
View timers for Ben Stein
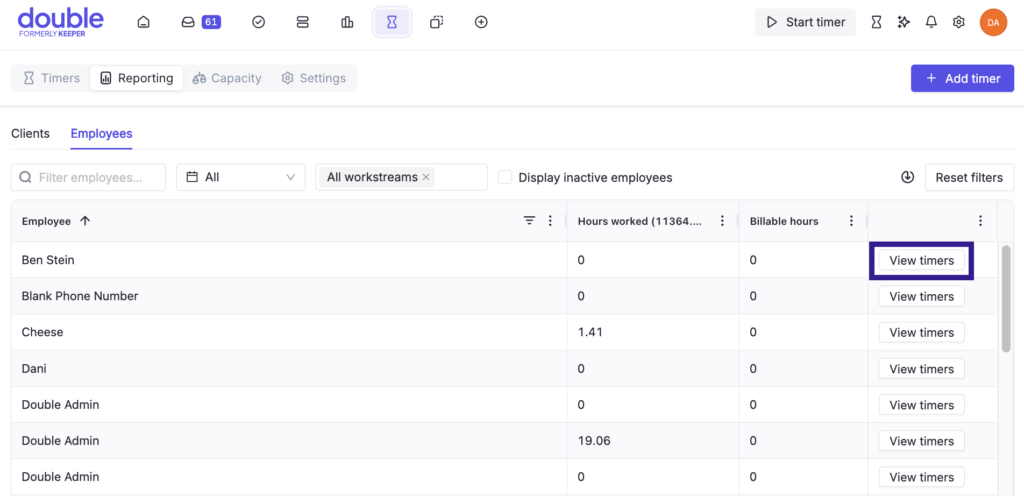tap(921, 260)
